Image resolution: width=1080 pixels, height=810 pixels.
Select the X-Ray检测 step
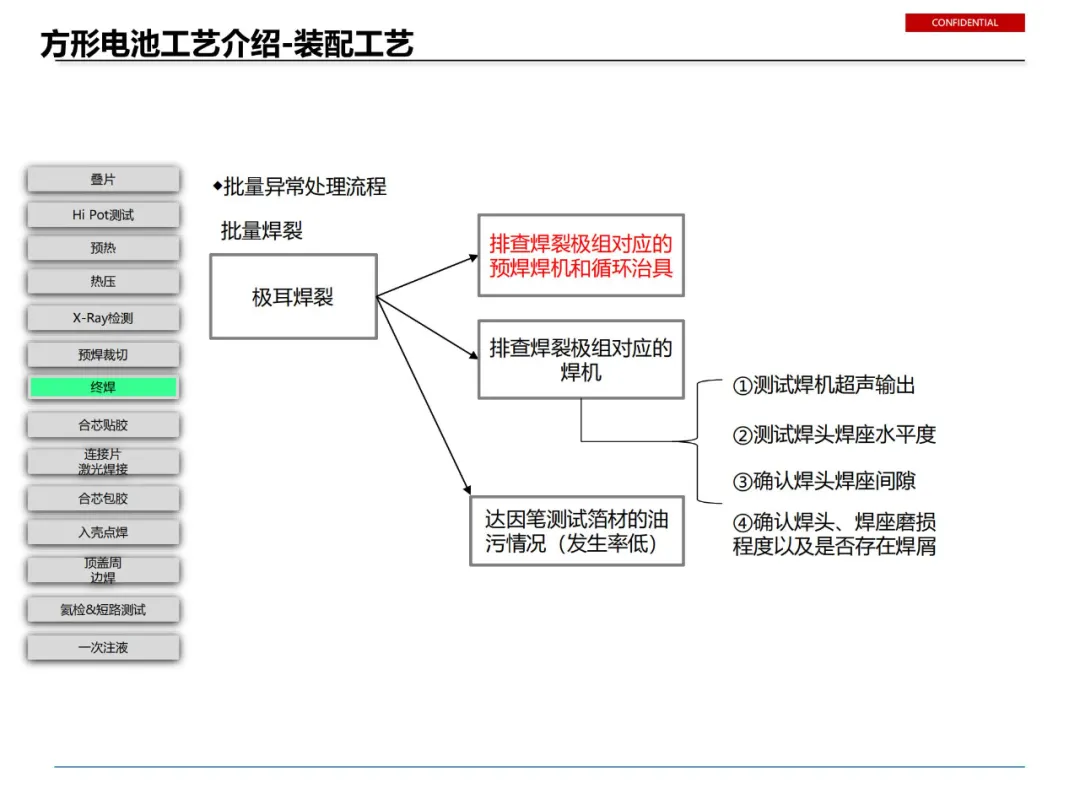pyautogui.click(x=103, y=318)
